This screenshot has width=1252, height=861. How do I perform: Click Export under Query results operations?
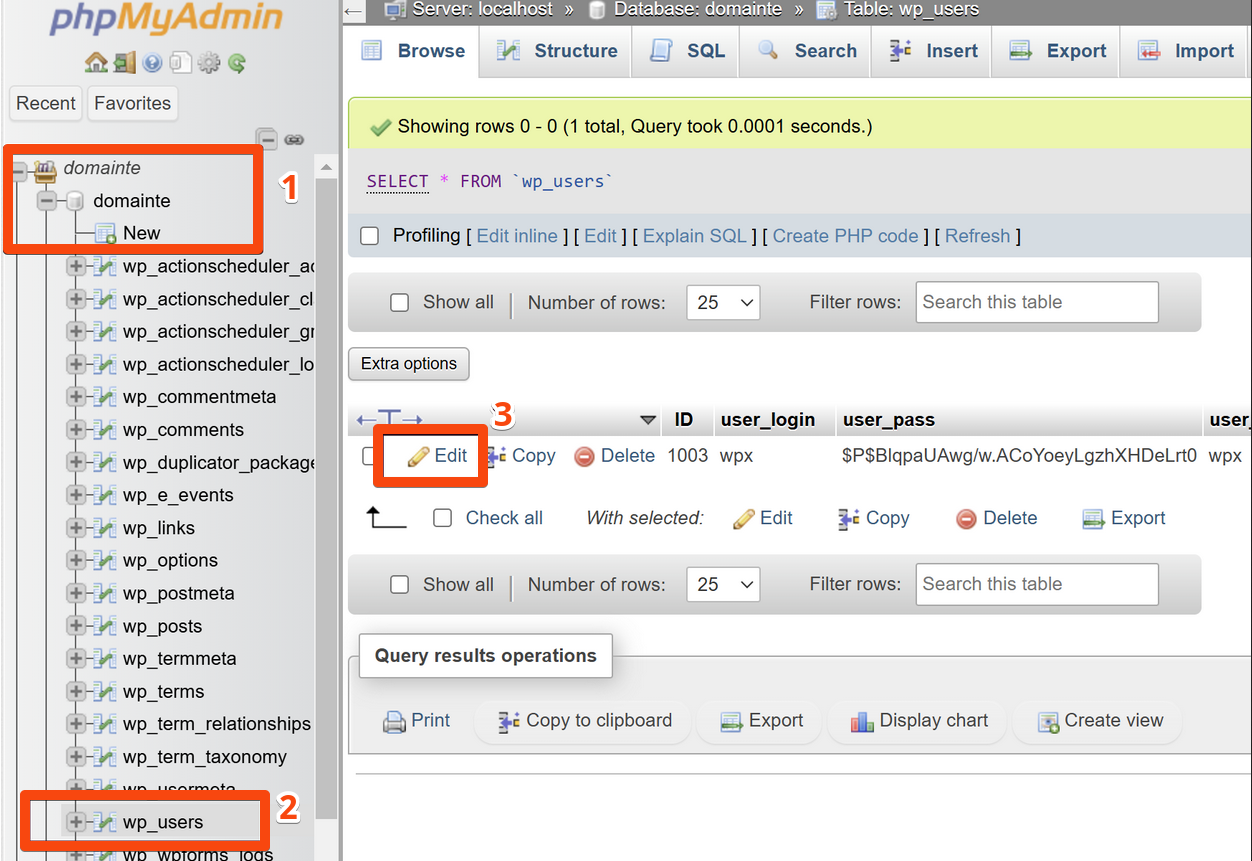[x=762, y=721]
